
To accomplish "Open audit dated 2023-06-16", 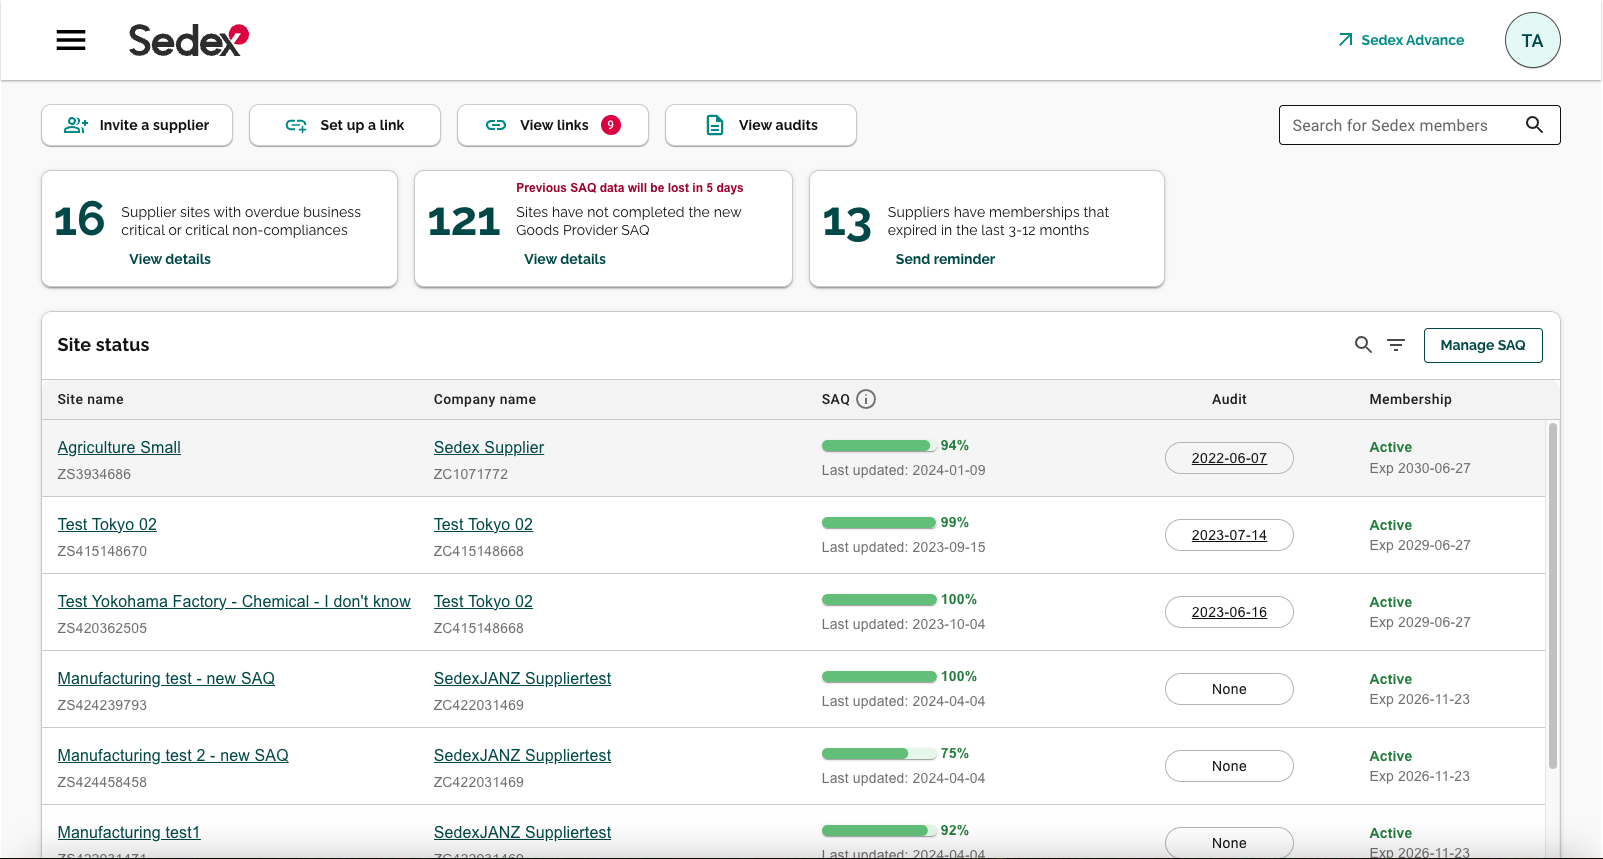I will (1229, 612).
